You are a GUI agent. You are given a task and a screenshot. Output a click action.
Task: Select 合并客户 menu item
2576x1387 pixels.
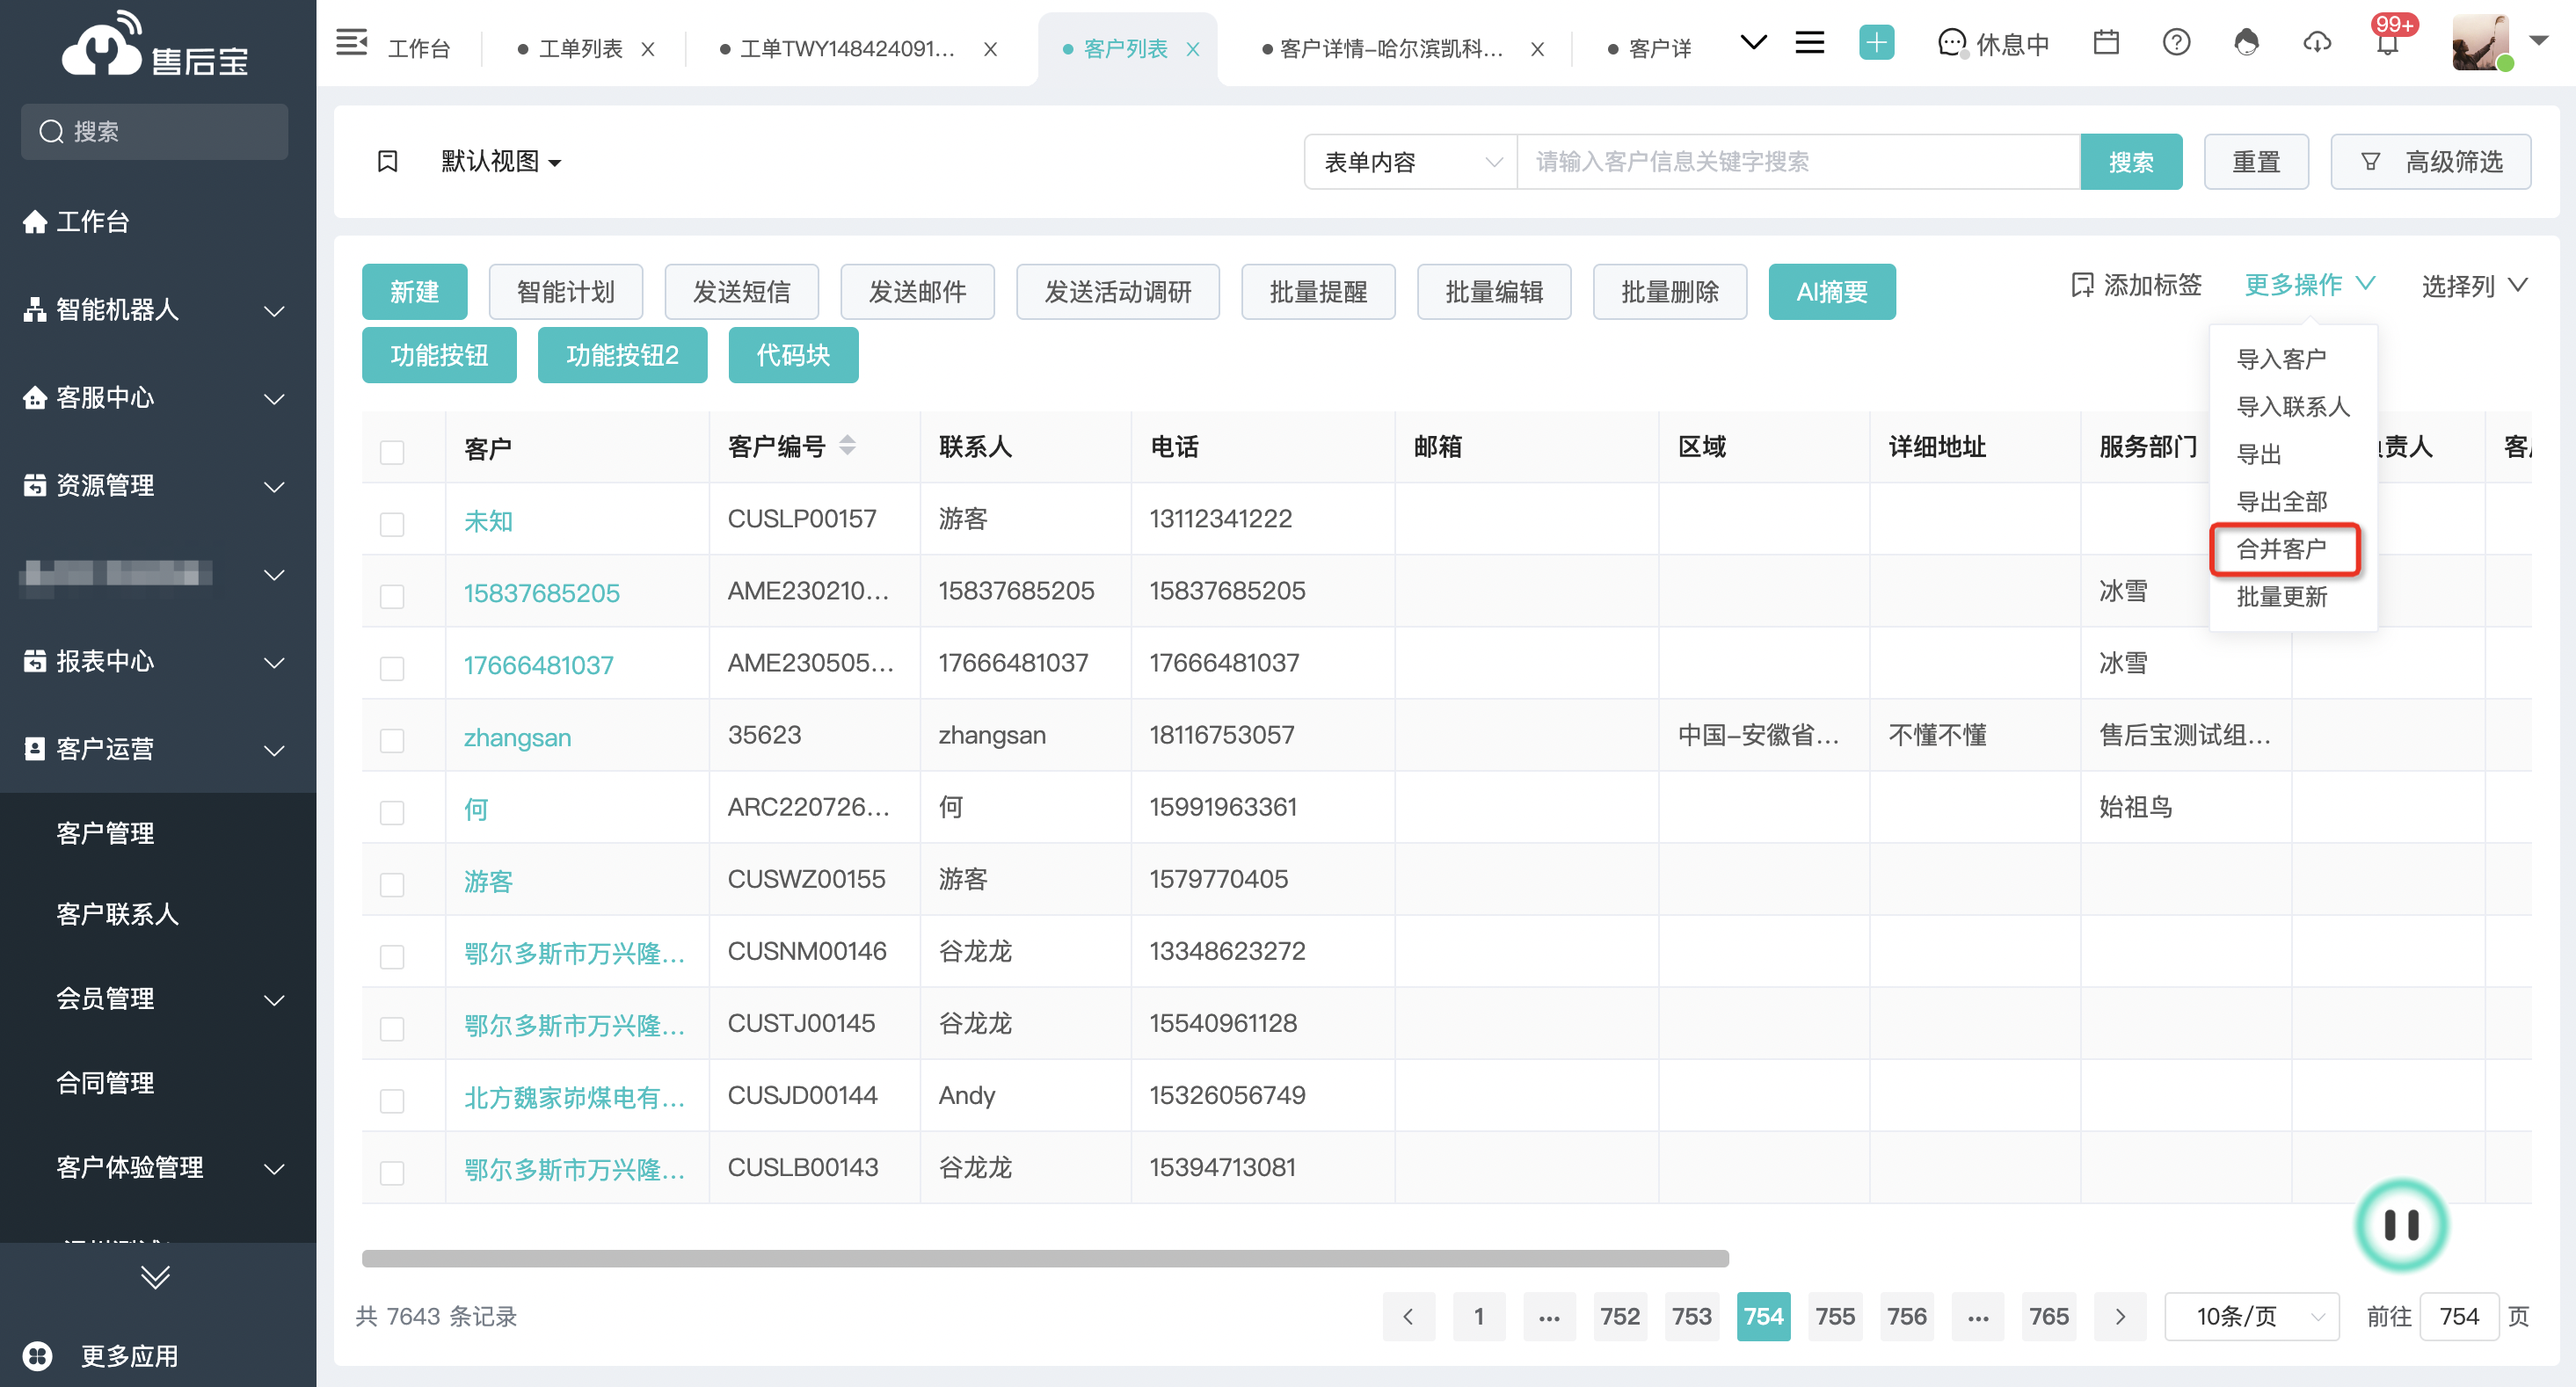(x=2281, y=549)
